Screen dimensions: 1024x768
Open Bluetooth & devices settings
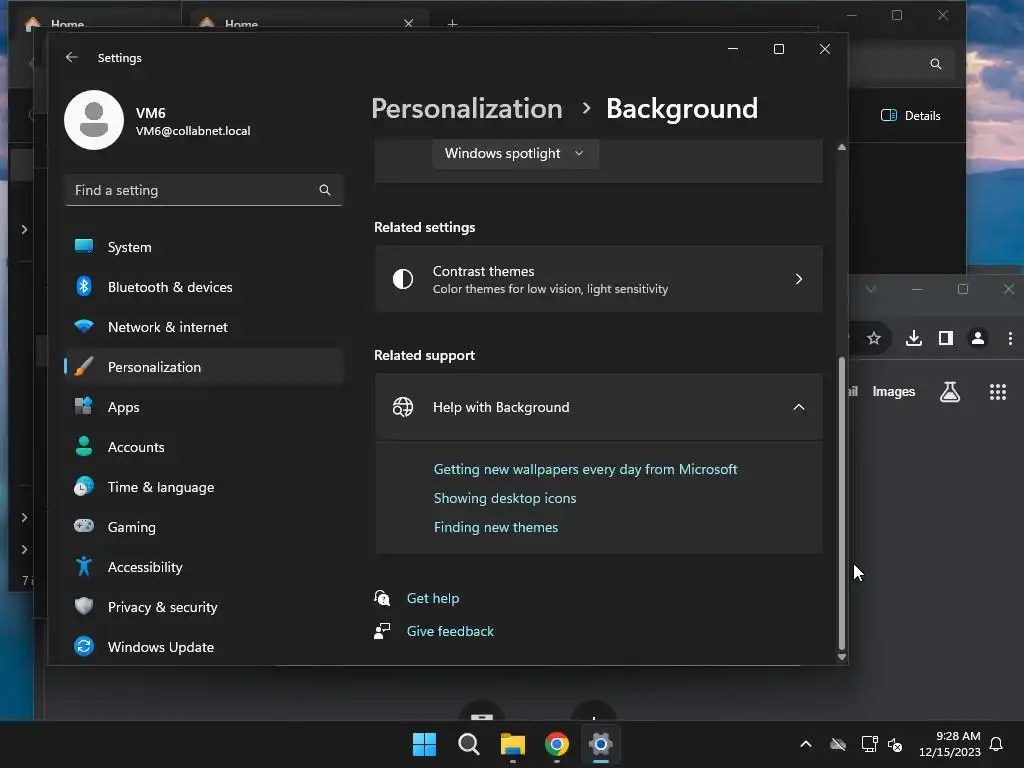(204, 287)
